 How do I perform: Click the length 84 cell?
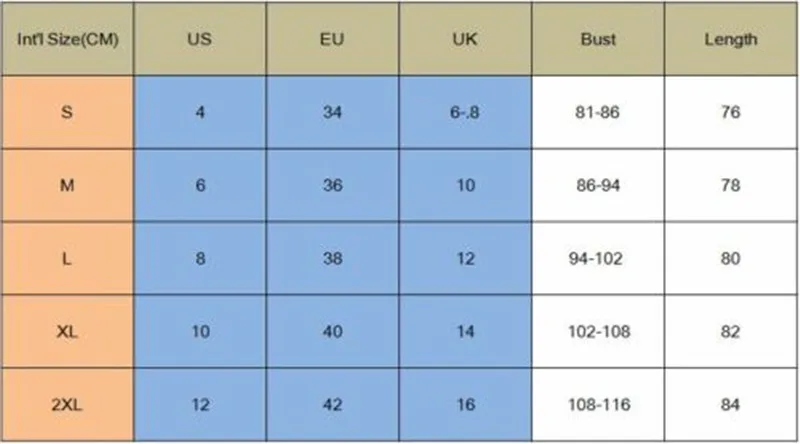coord(730,404)
